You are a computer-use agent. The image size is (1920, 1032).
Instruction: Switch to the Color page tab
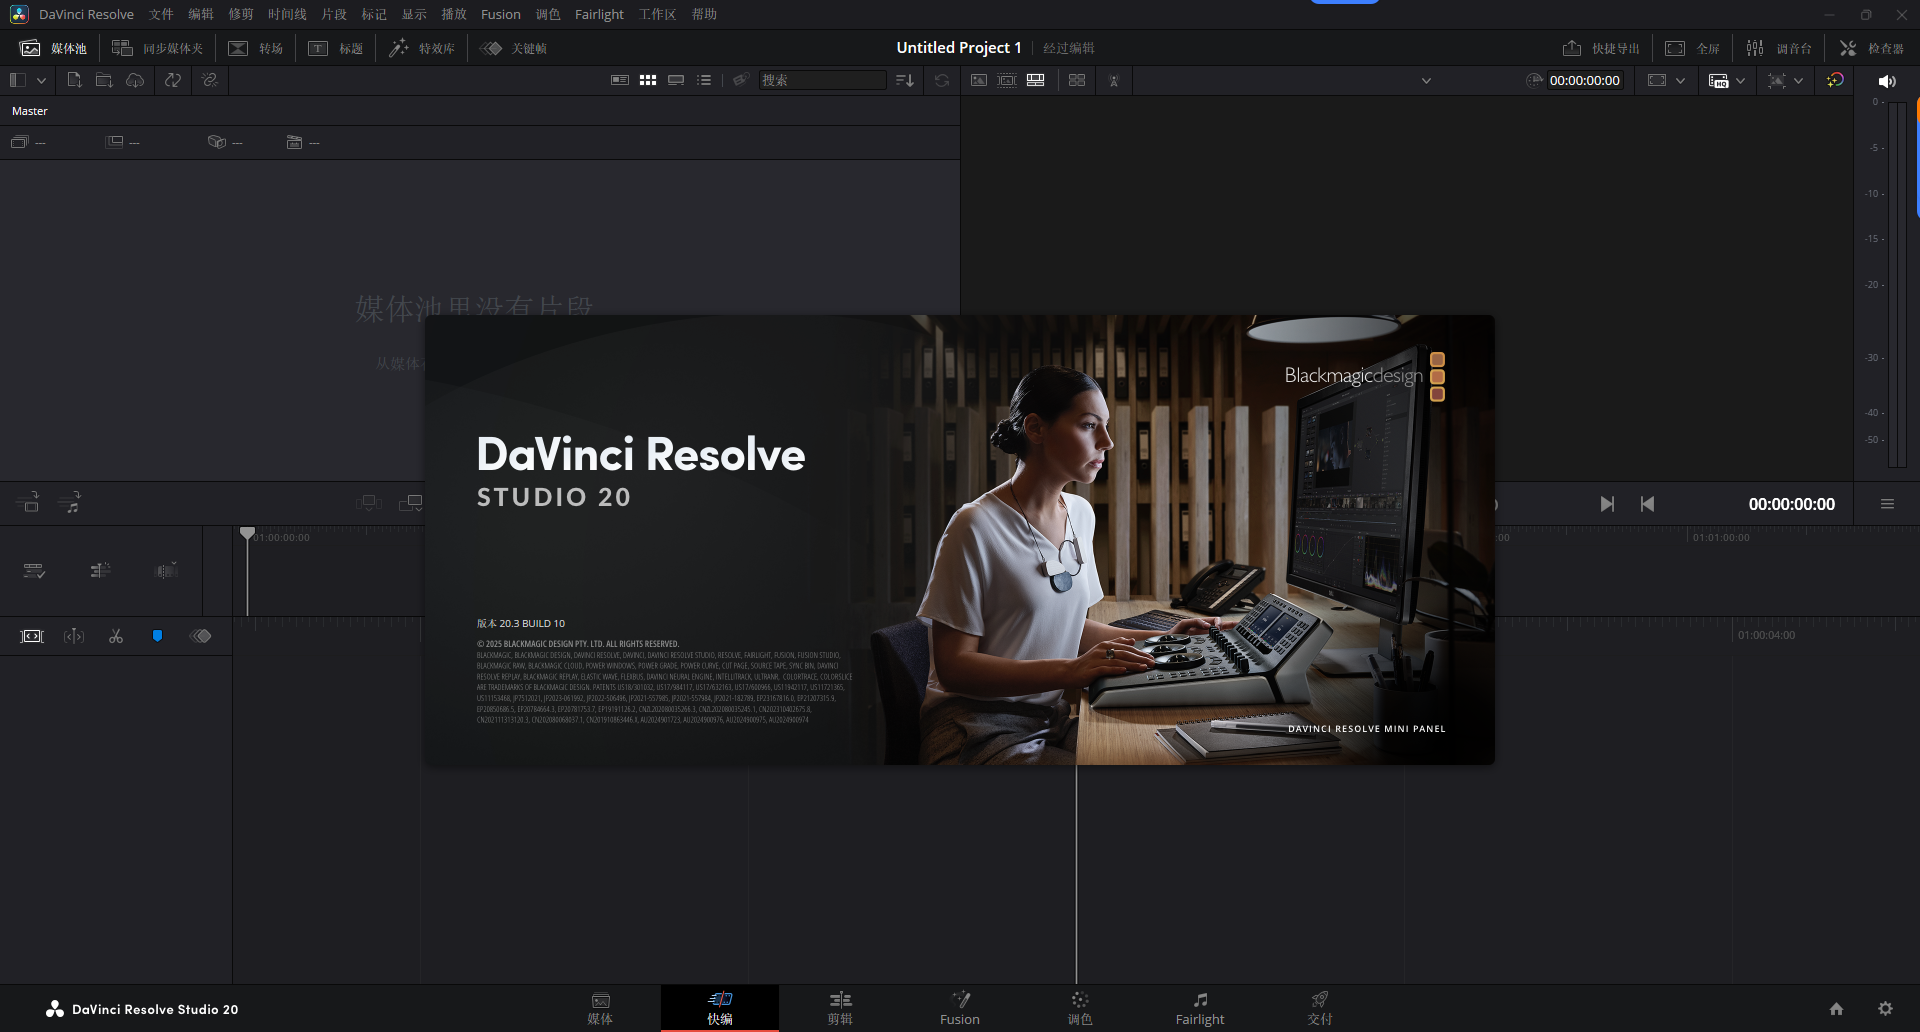(1079, 1008)
